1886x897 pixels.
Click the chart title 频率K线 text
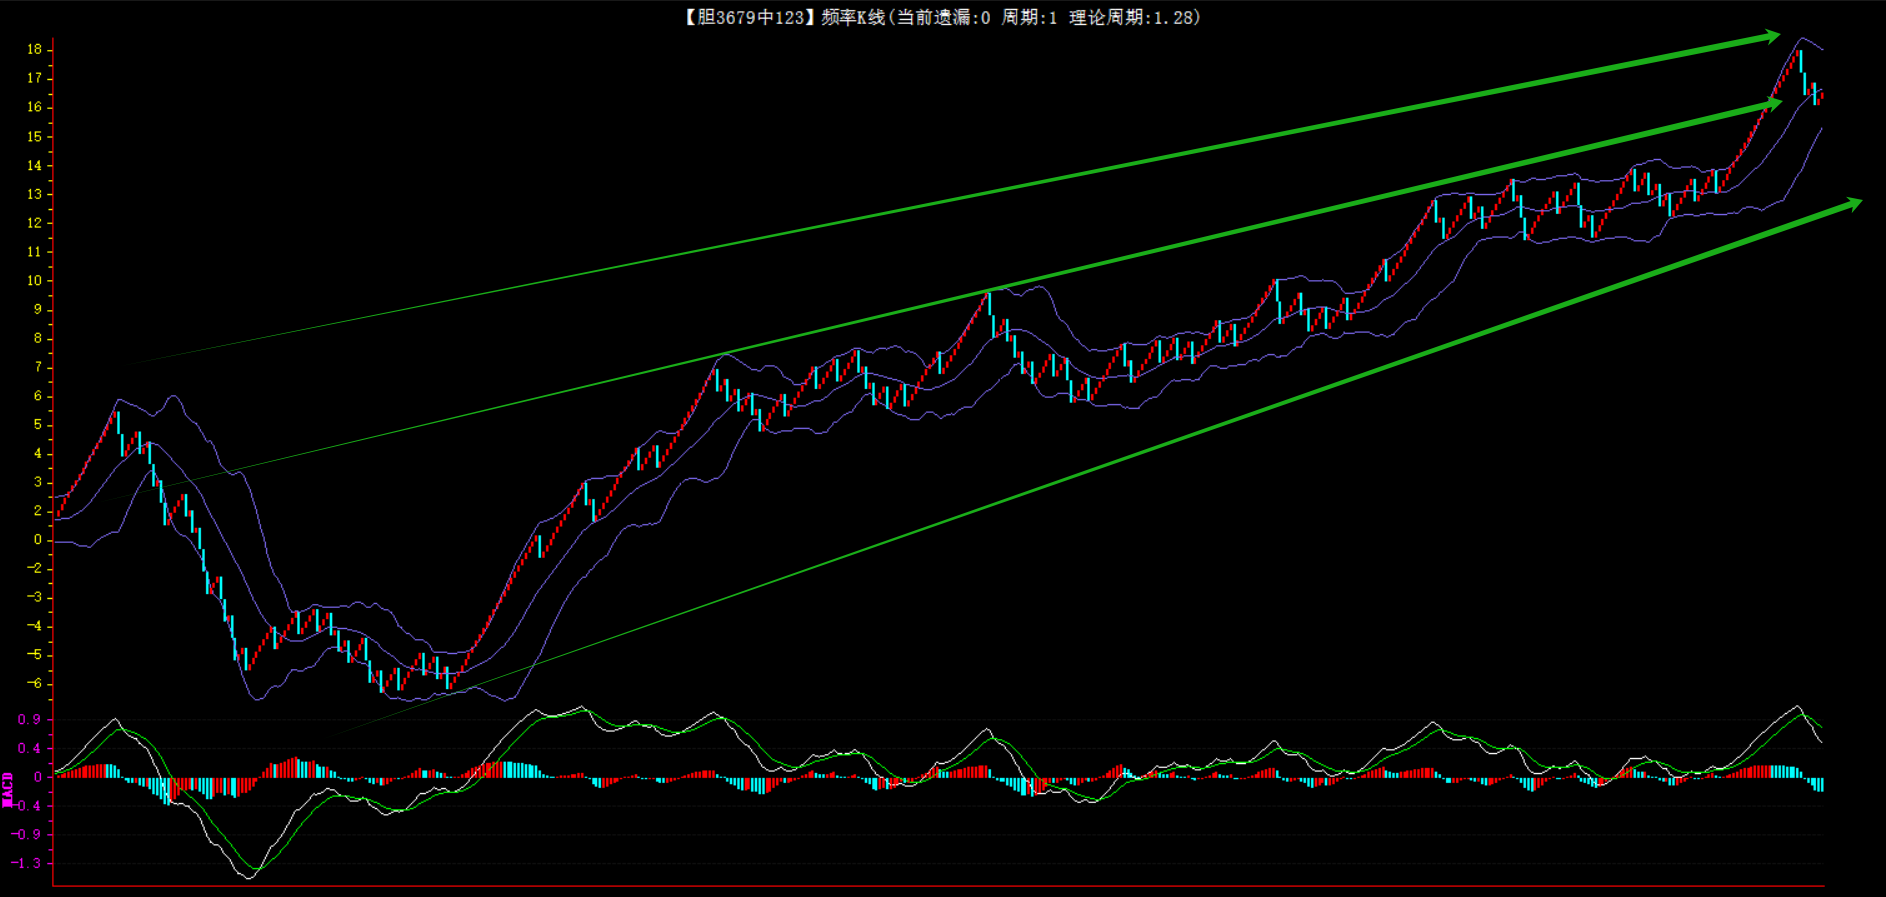[x=853, y=18]
